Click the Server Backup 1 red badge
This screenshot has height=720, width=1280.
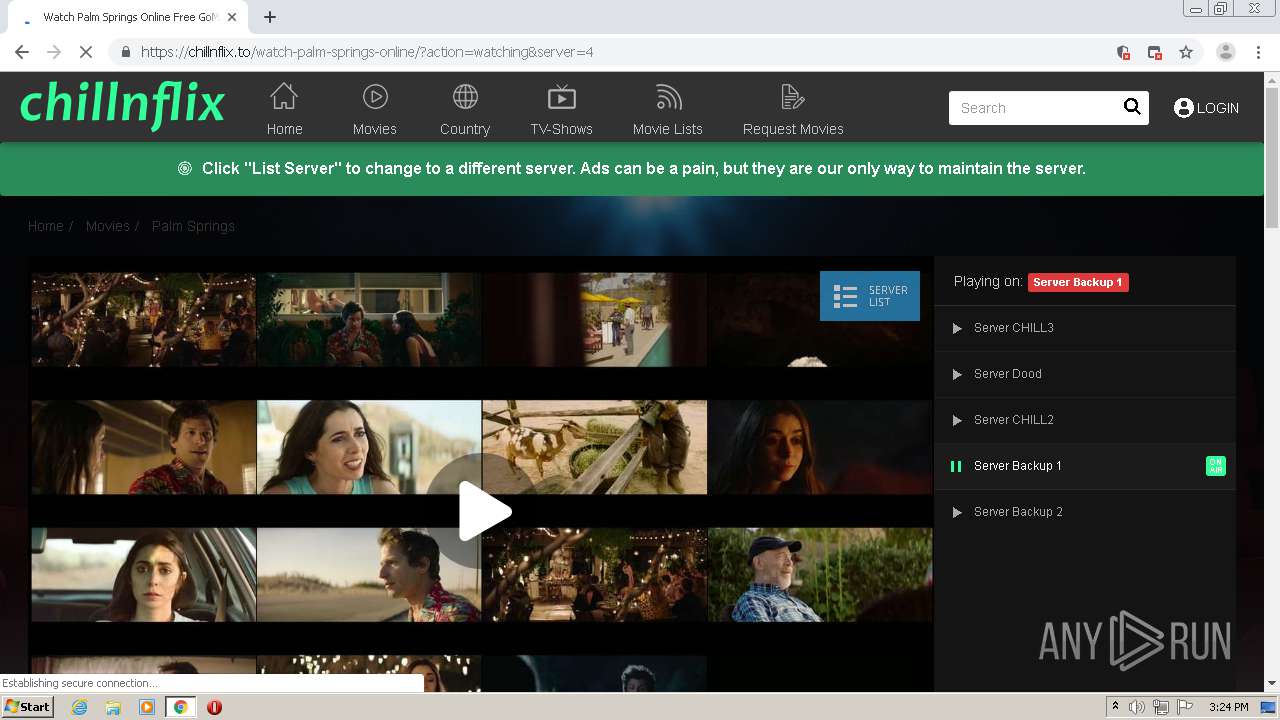(1078, 282)
